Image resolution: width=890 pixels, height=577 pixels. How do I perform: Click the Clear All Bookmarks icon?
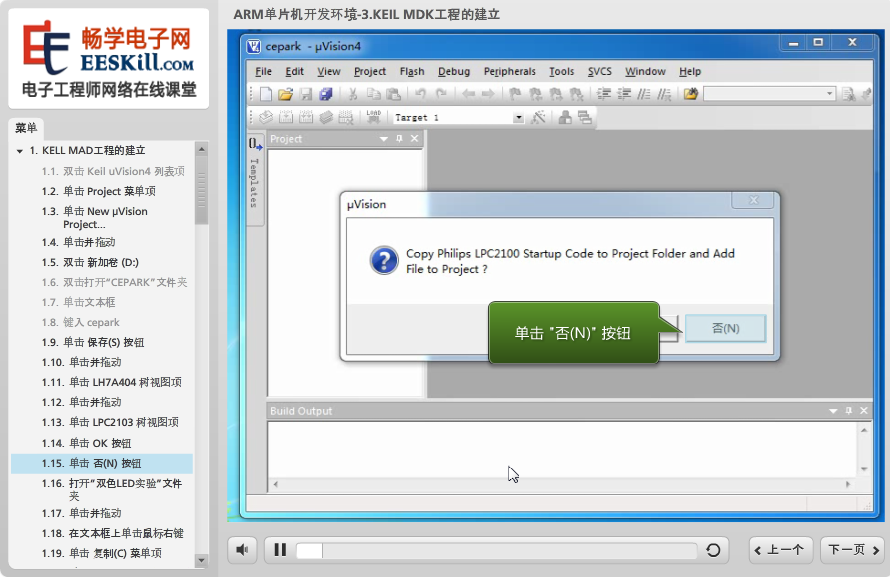(x=576, y=94)
